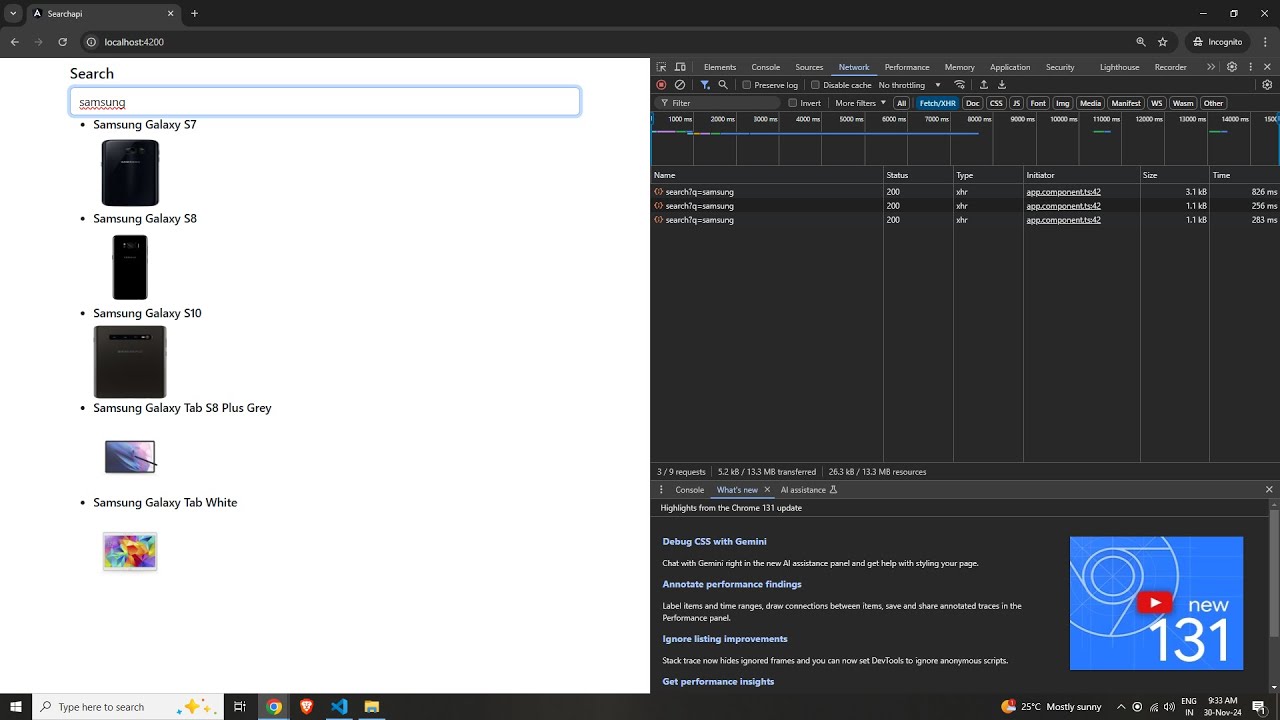Close the What's new drawer tab
The height and width of the screenshot is (720, 1280).
(767, 490)
